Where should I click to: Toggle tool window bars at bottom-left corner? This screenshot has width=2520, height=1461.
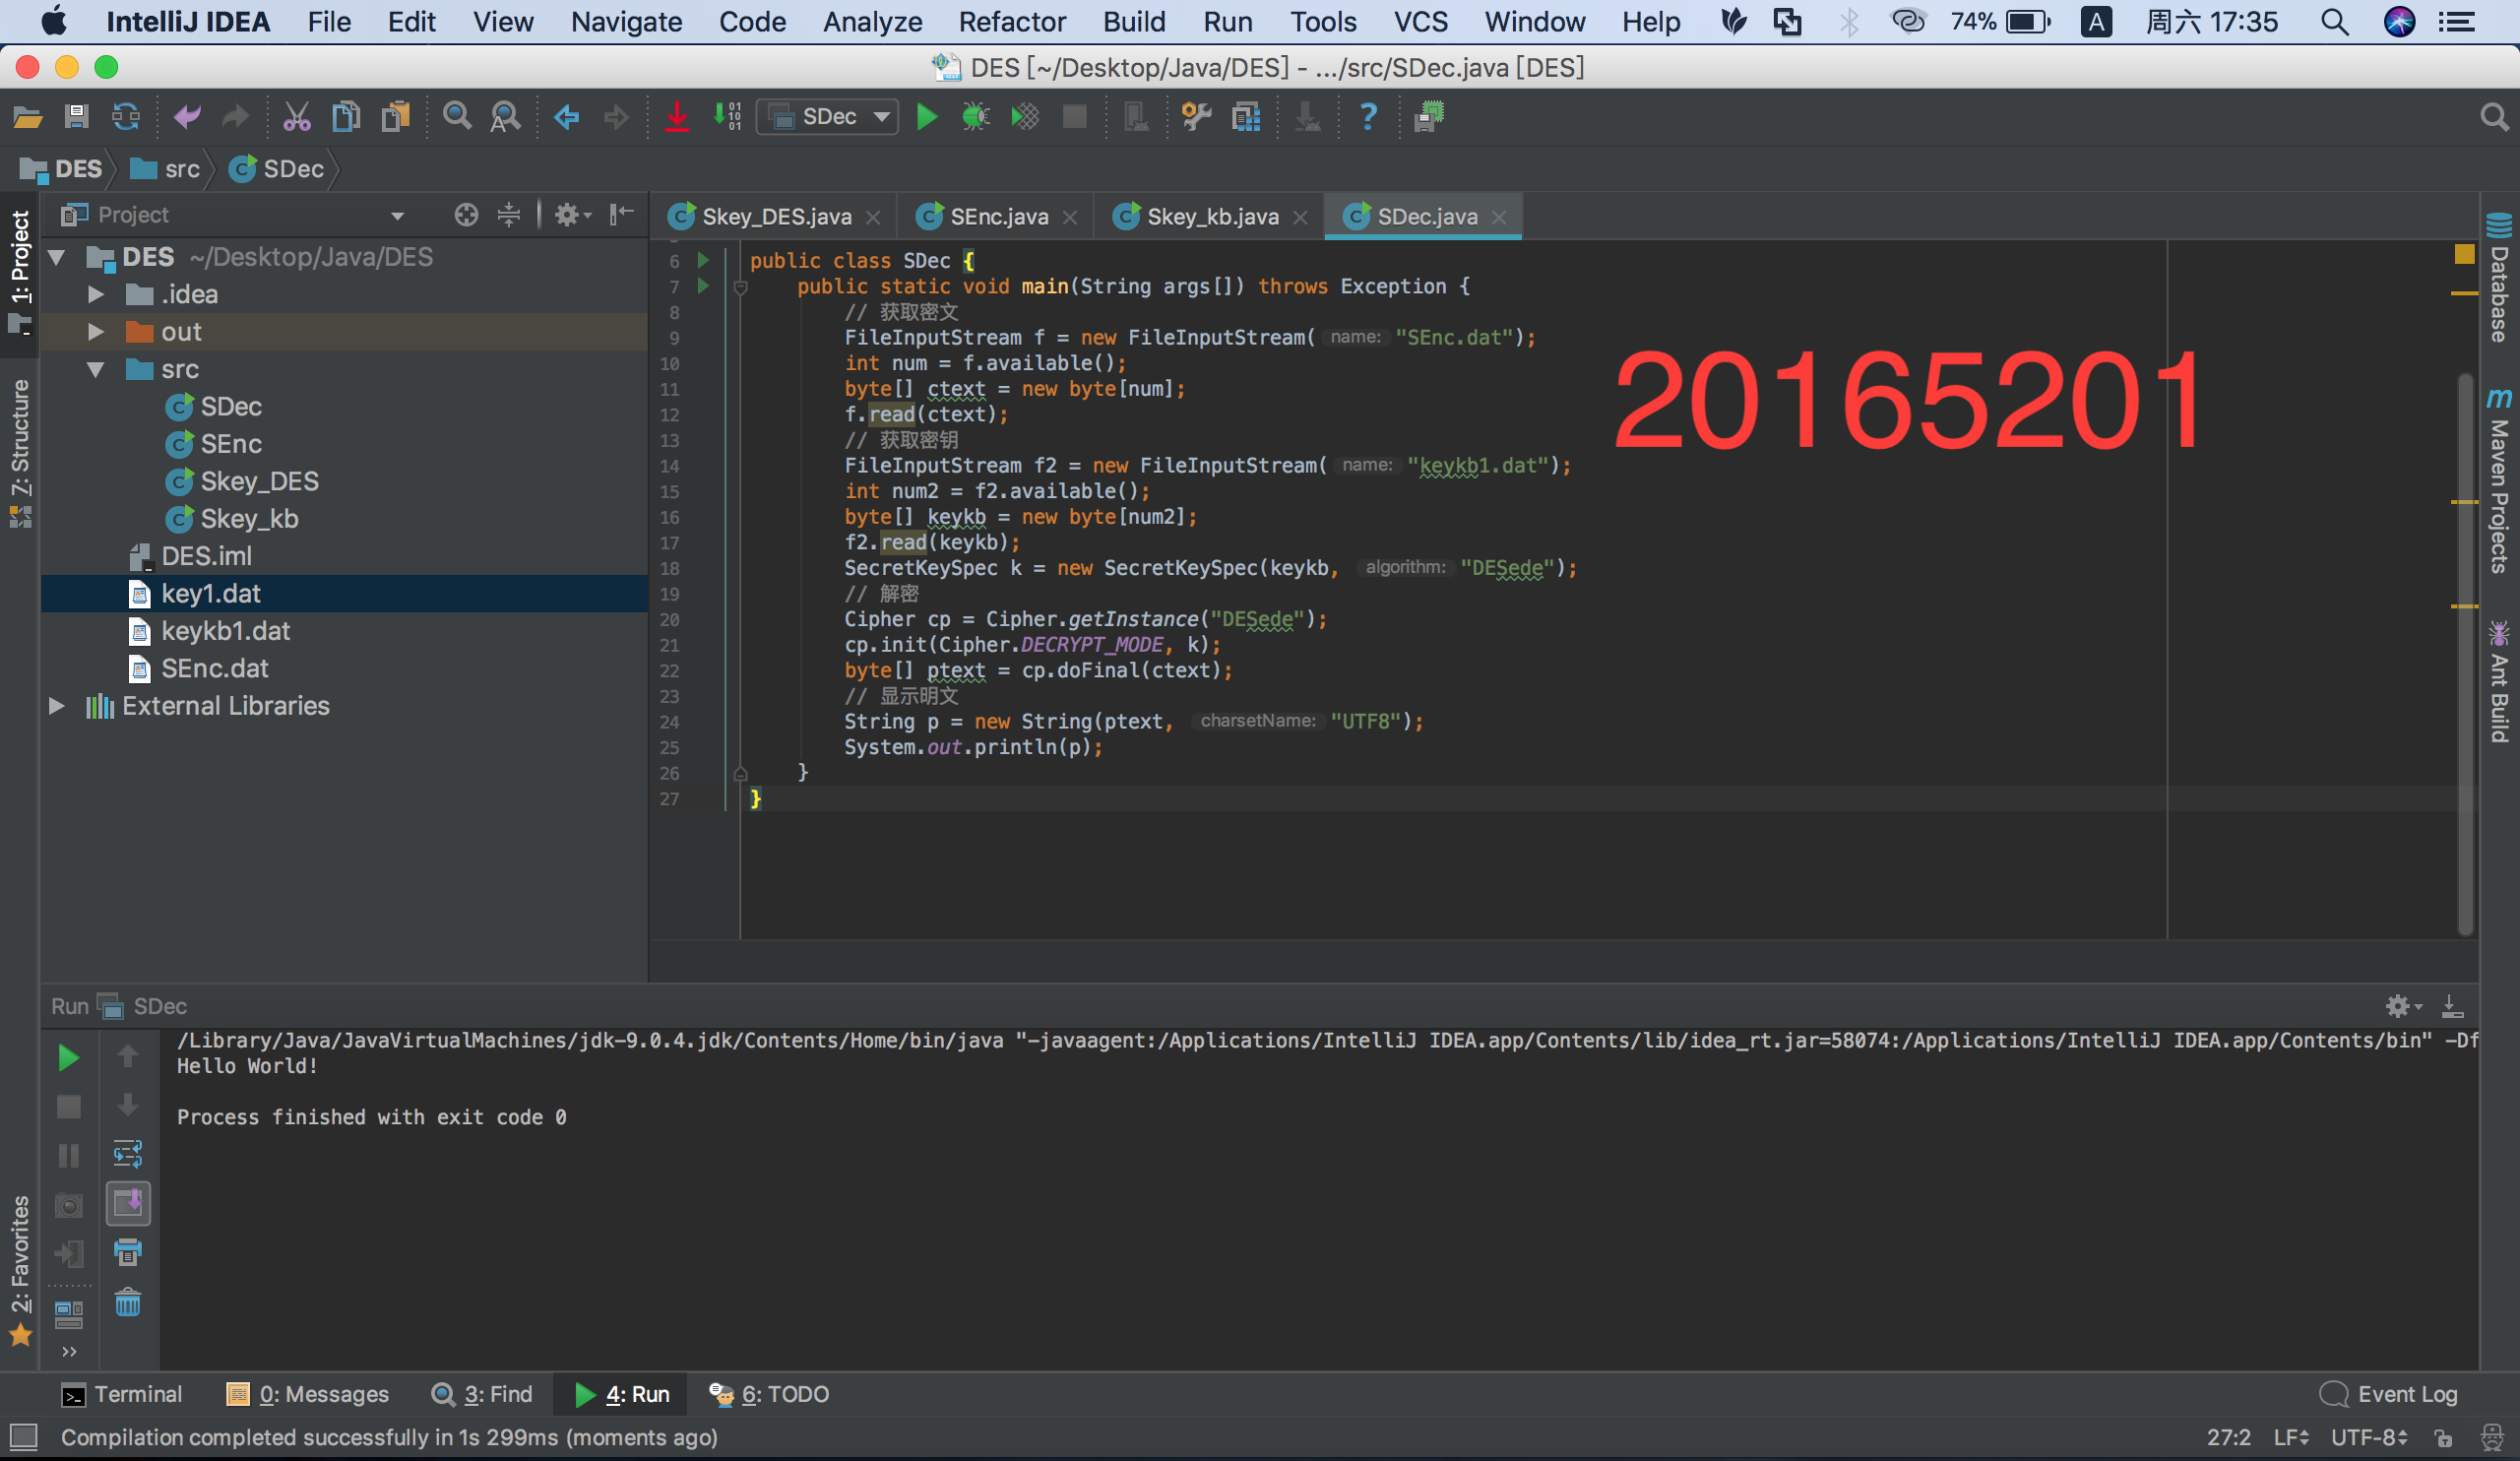point(23,1438)
